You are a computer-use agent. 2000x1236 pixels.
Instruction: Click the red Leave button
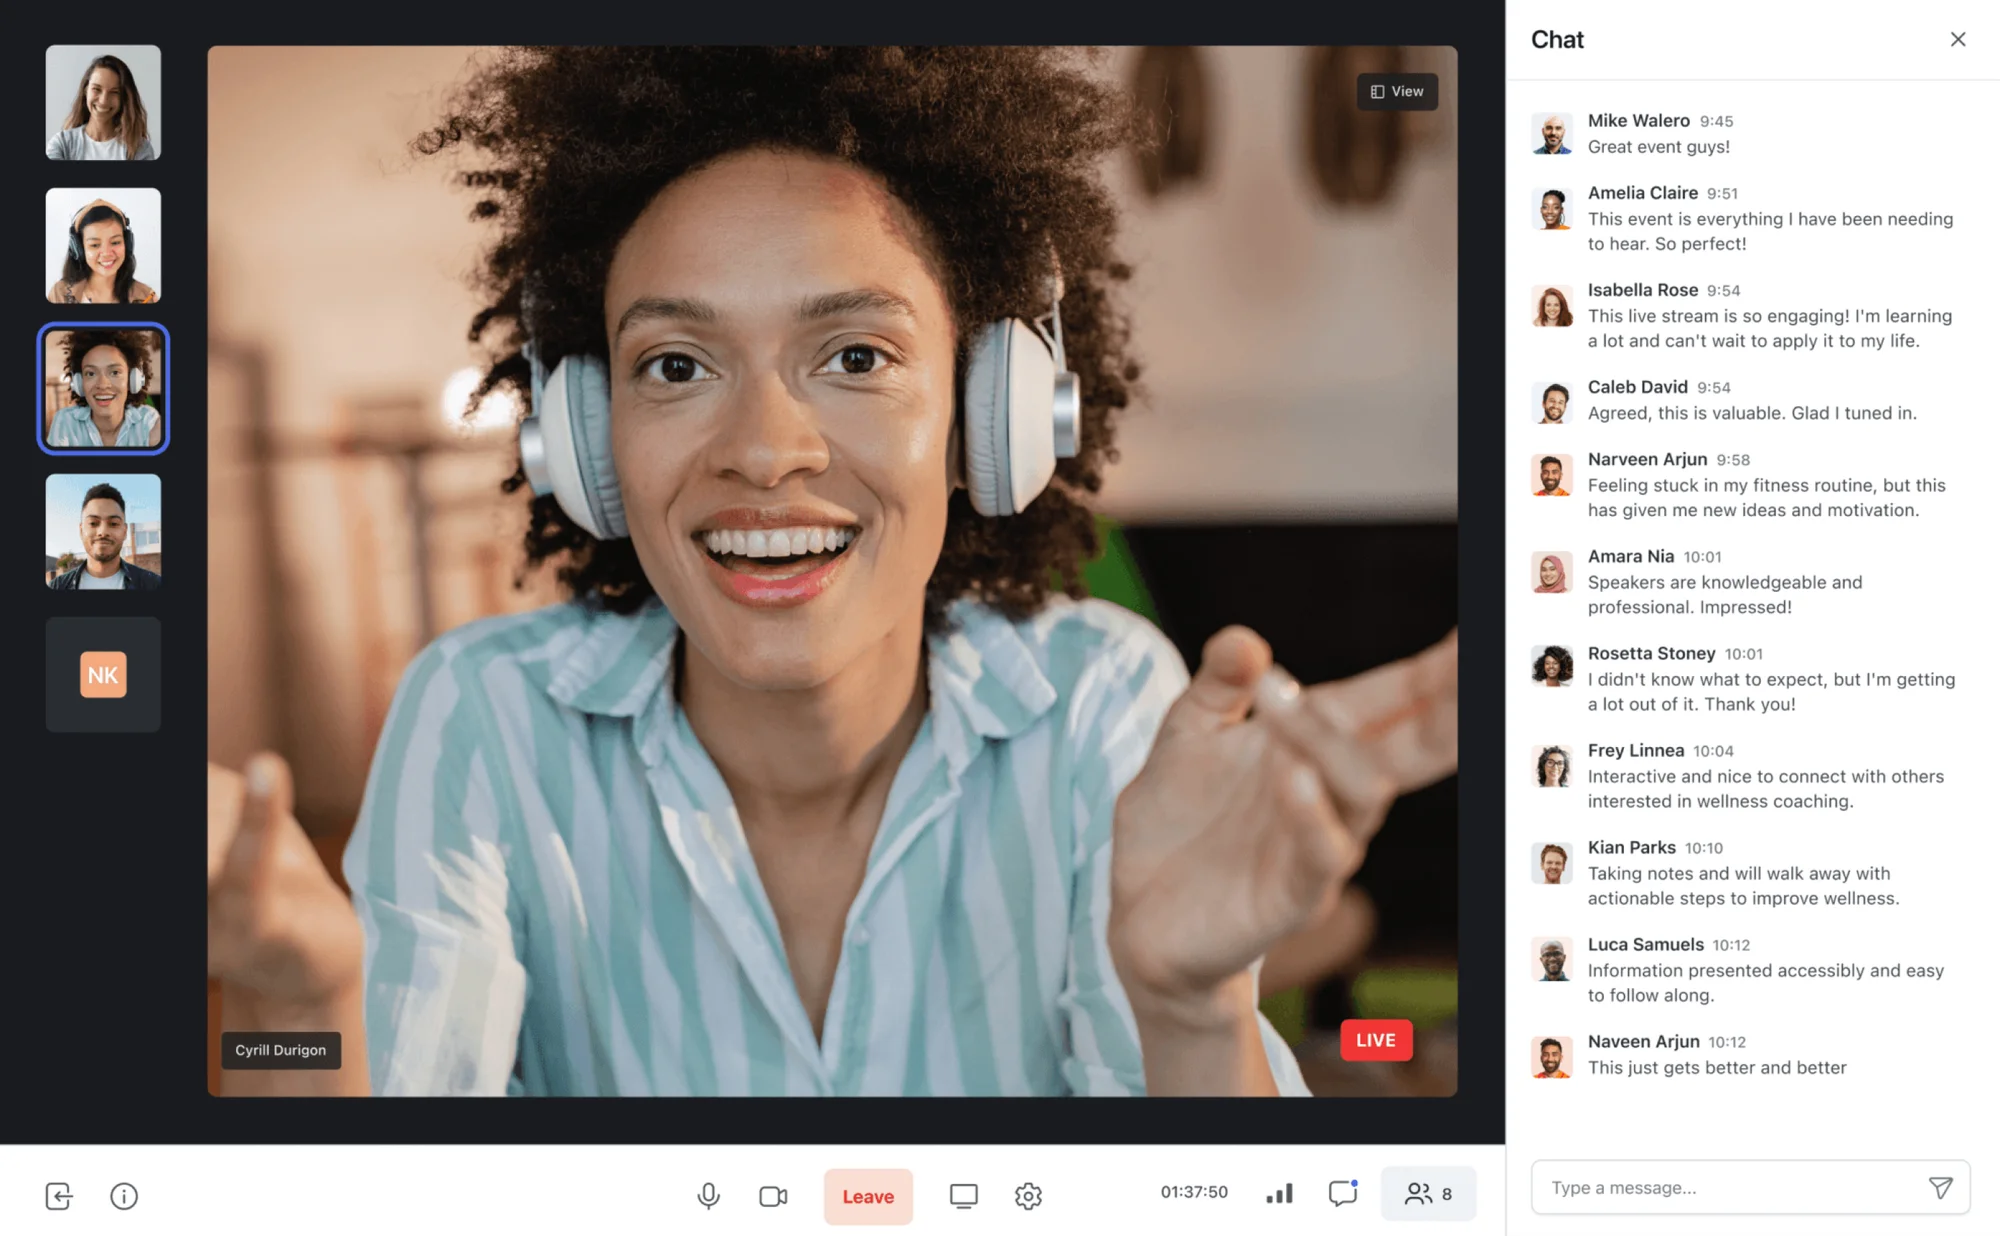[868, 1196]
